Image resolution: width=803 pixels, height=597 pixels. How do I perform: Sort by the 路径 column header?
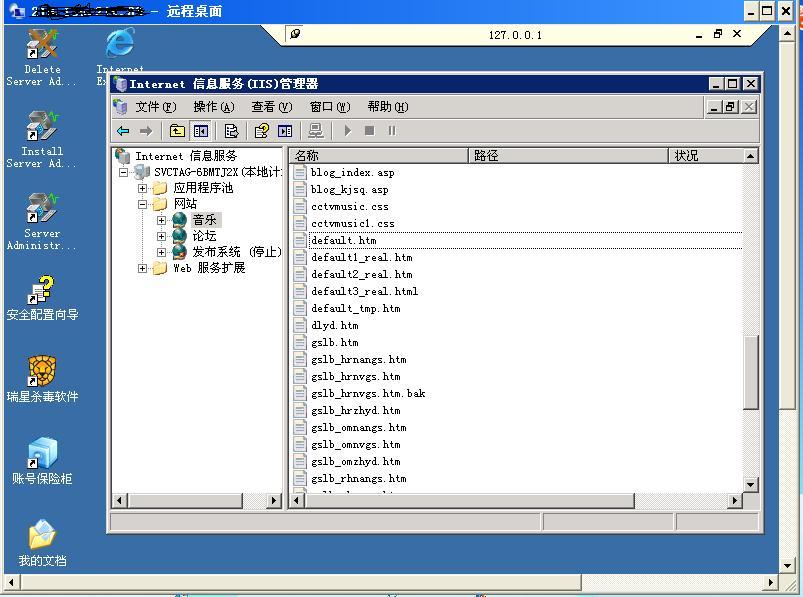(568, 155)
